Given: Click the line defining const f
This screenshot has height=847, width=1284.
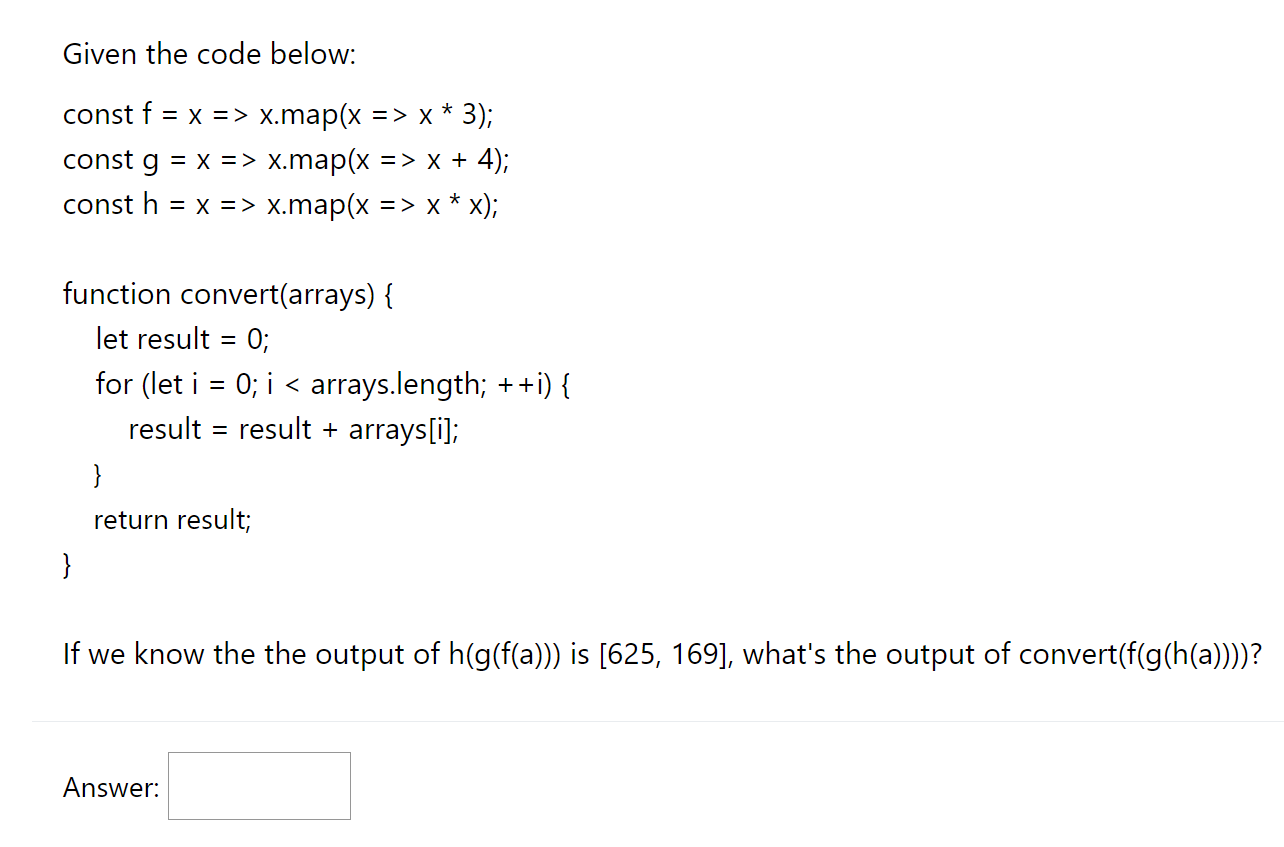Looking at the screenshot, I should [276, 115].
